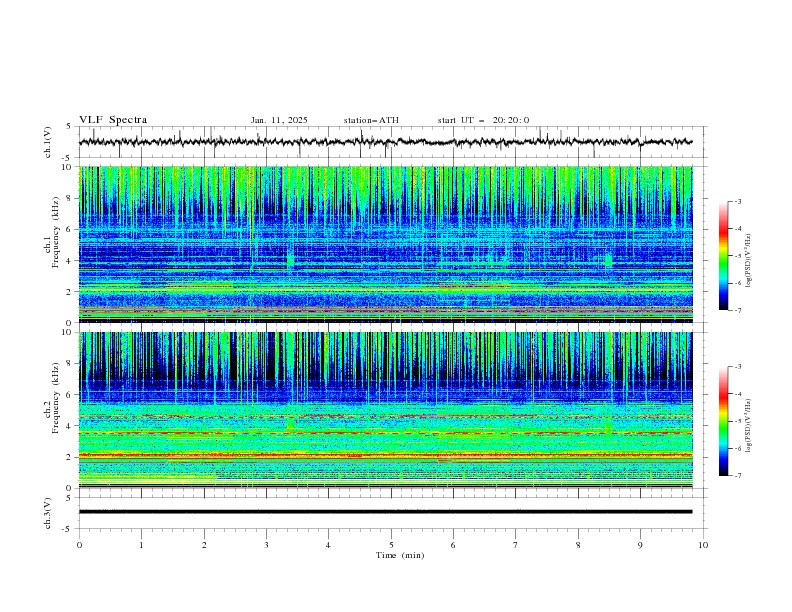
Task: Click the ch.3(V) waveform axis label
Action: [x=48, y=513]
